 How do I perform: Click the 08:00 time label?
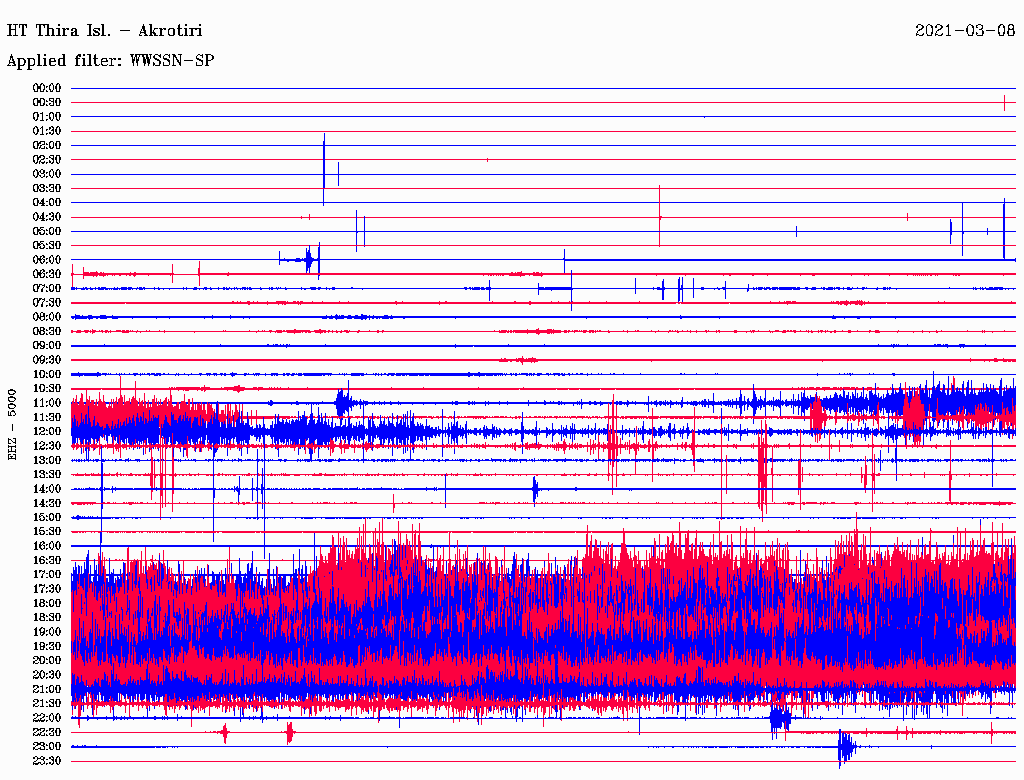(x=47, y=317)
